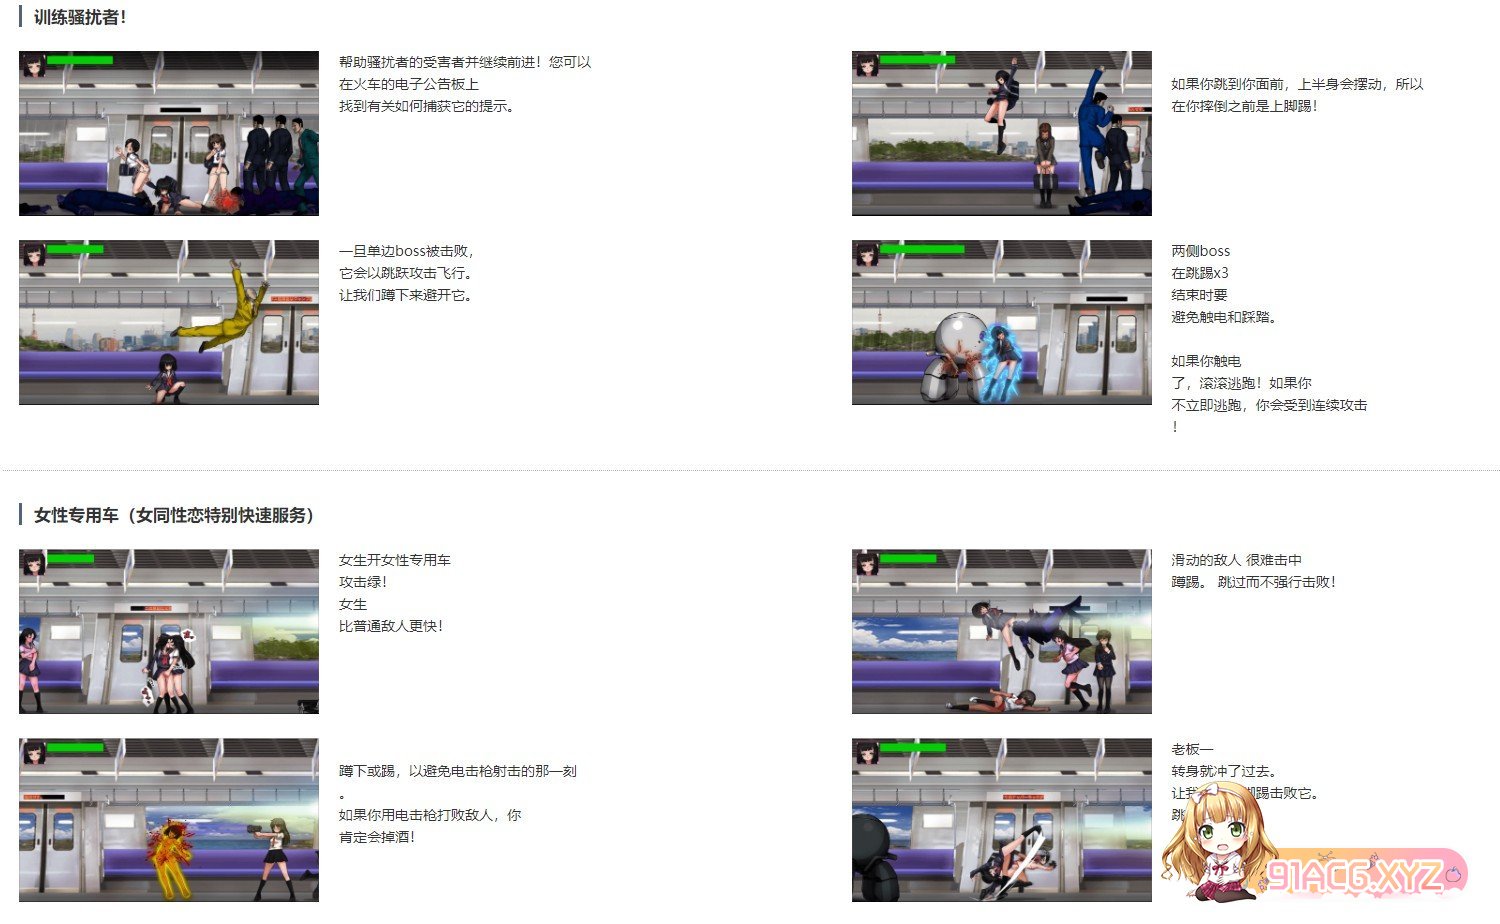
Task: Click the green health bar in the yellow-suit screenshot
Action: point(76,249)
